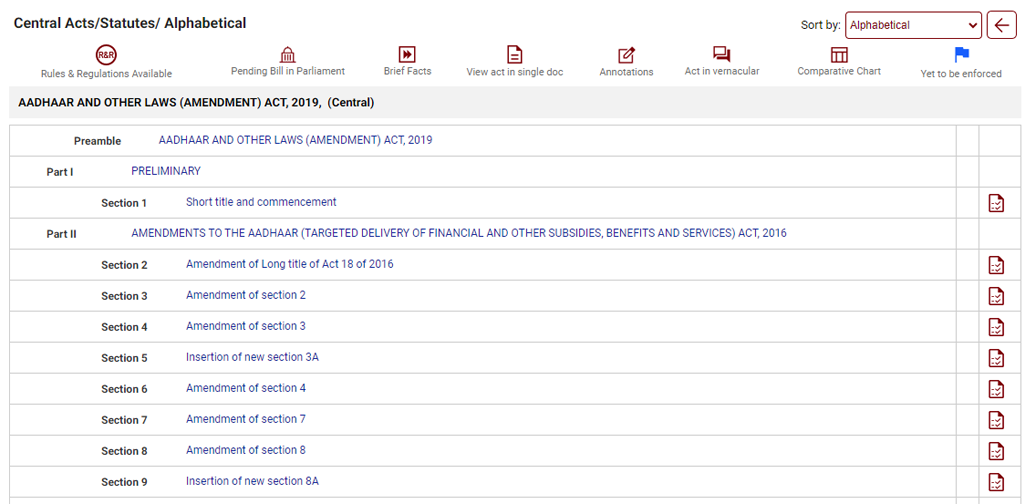Open the Comparative Chart icon

(839, 54)
